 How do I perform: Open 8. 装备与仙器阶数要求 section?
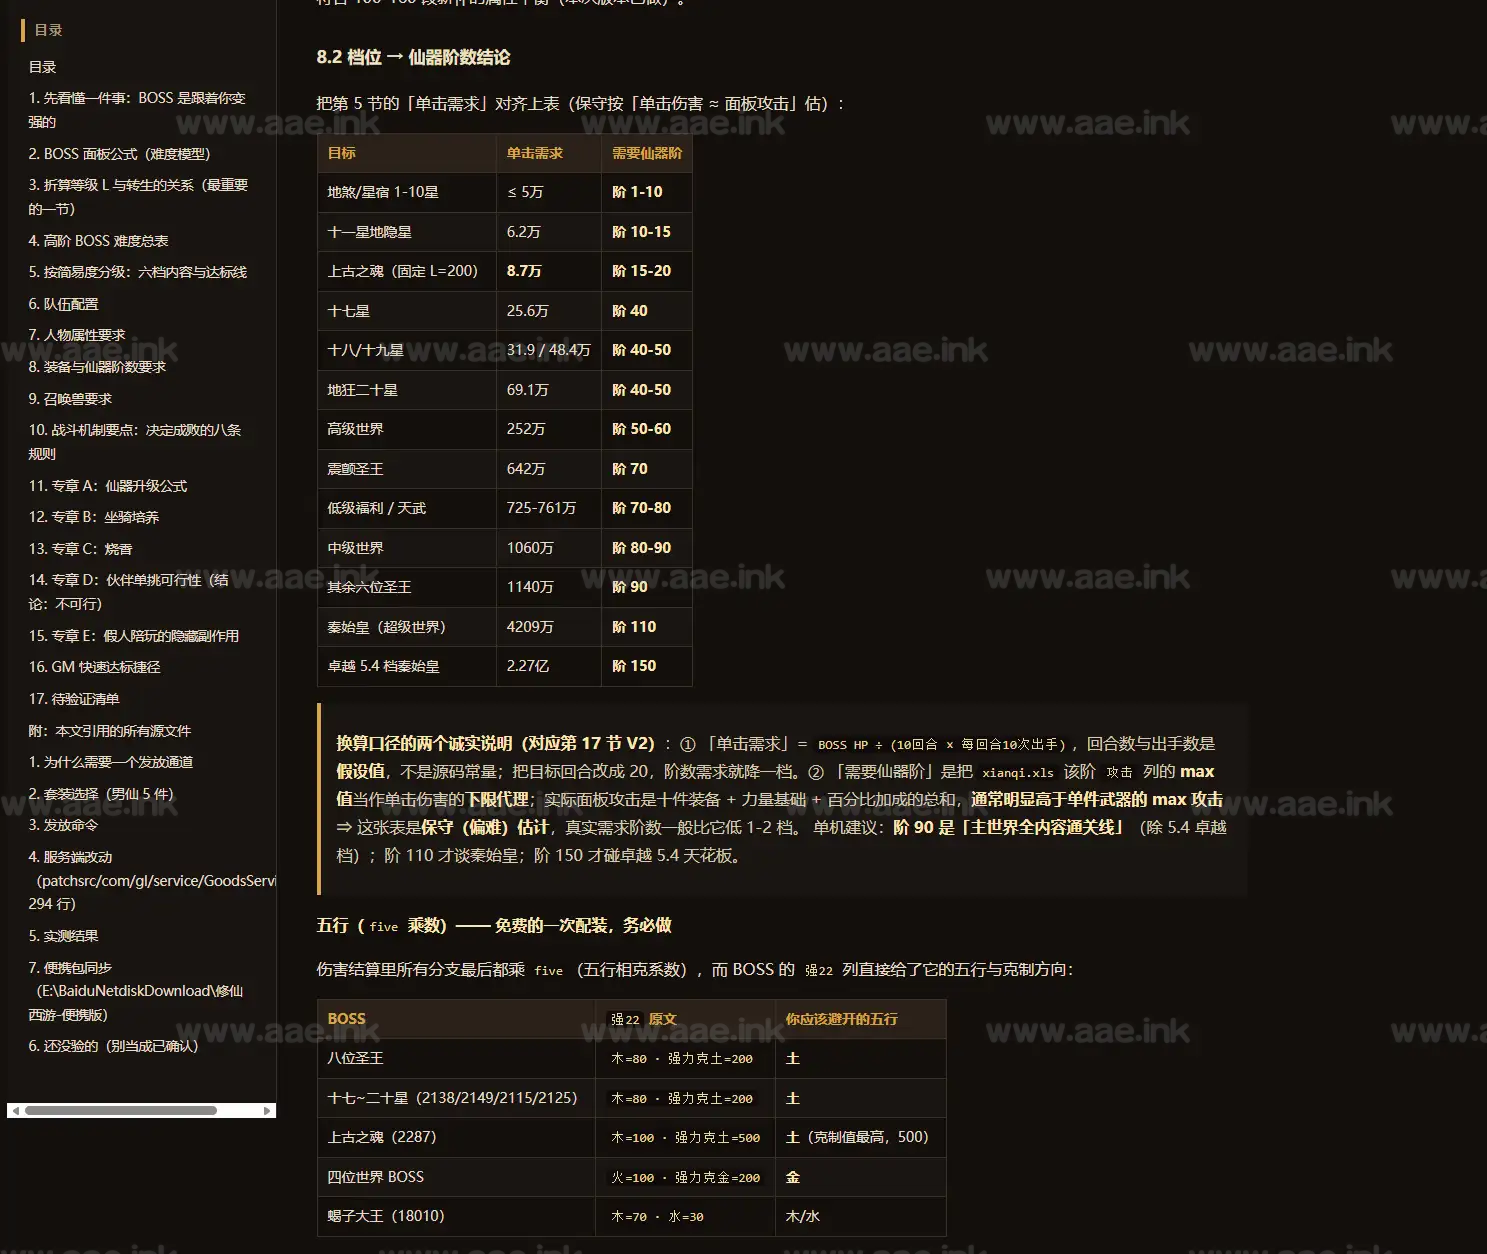tap(97, 367)
